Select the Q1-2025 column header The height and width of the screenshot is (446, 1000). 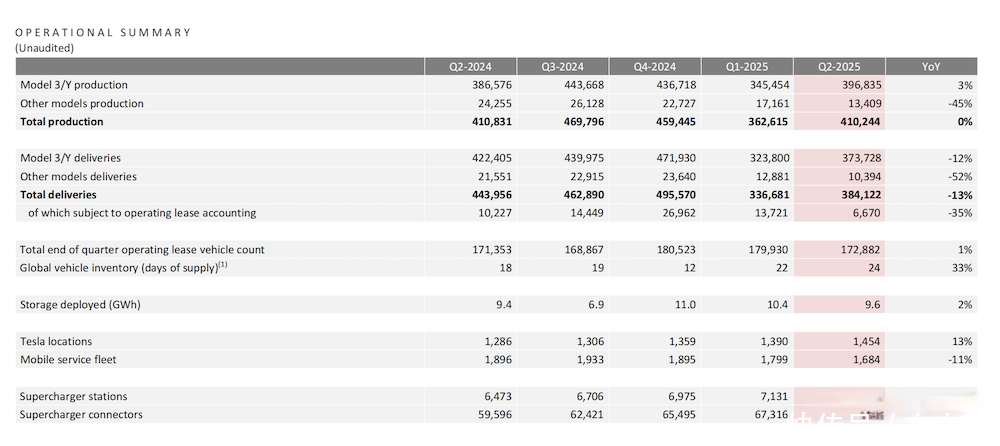pos(746,67)
